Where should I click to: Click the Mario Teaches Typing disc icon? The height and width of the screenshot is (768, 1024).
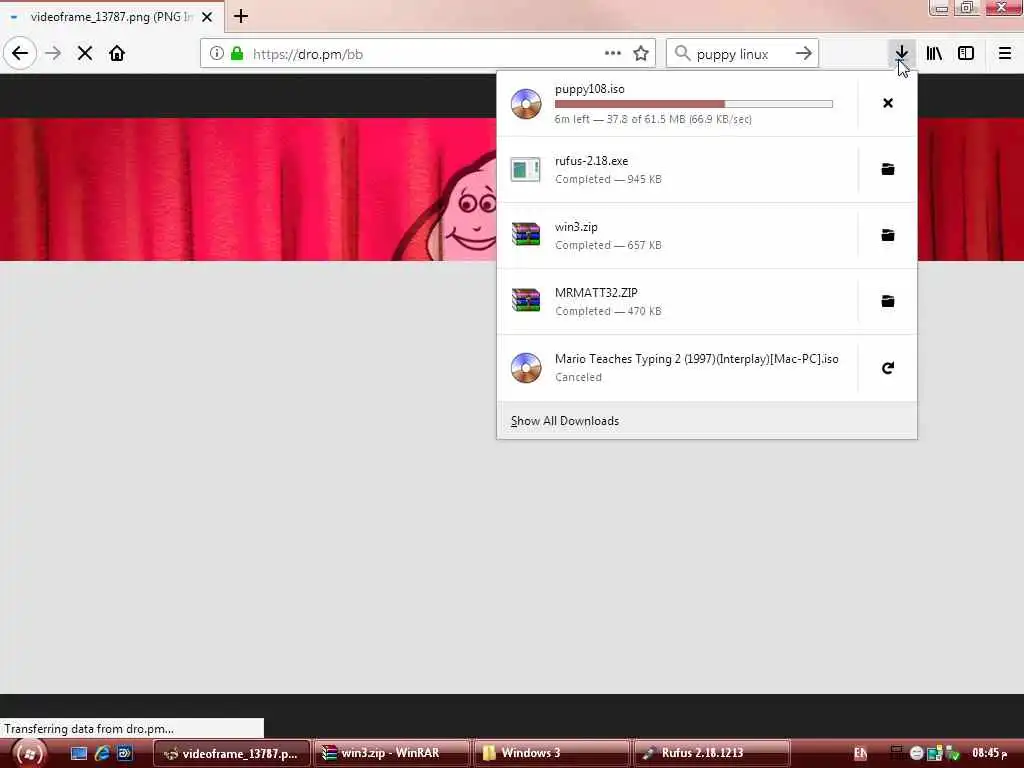526,368
